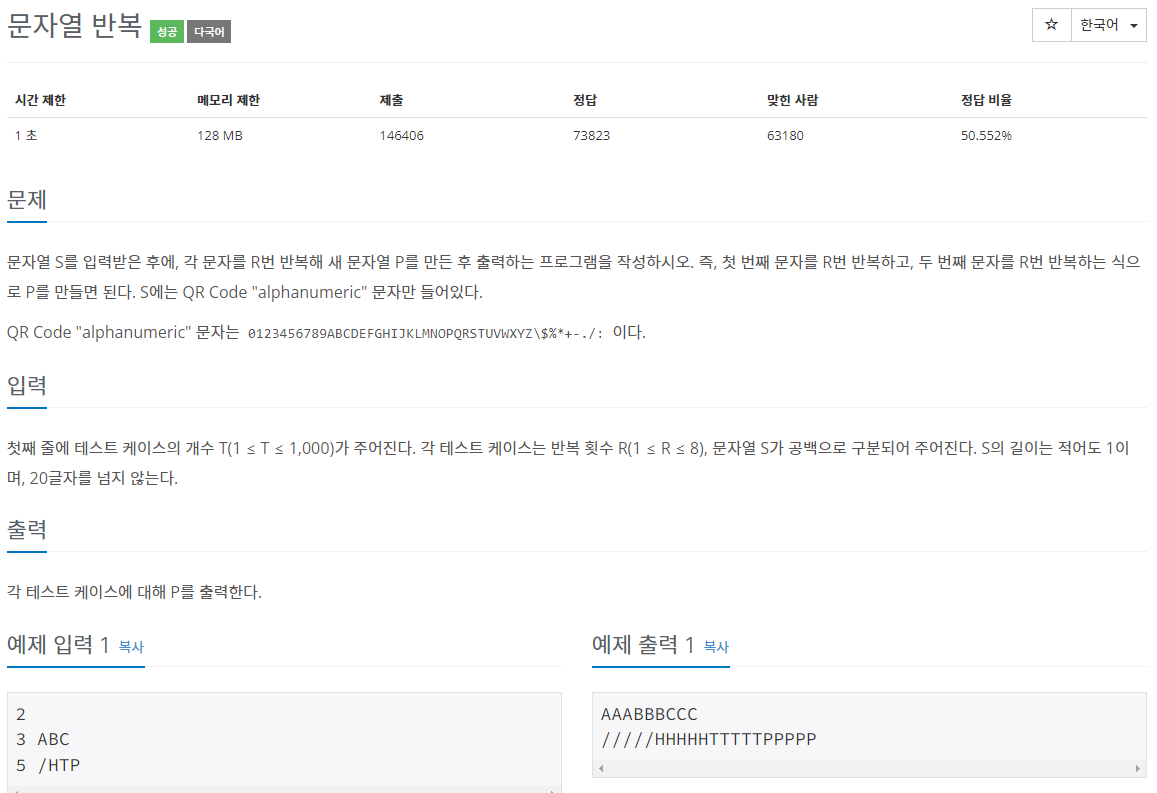The width and height of the screenshot is (1157, 793).
Task: Click the 146406 submissions value
Action: point(401,136)
